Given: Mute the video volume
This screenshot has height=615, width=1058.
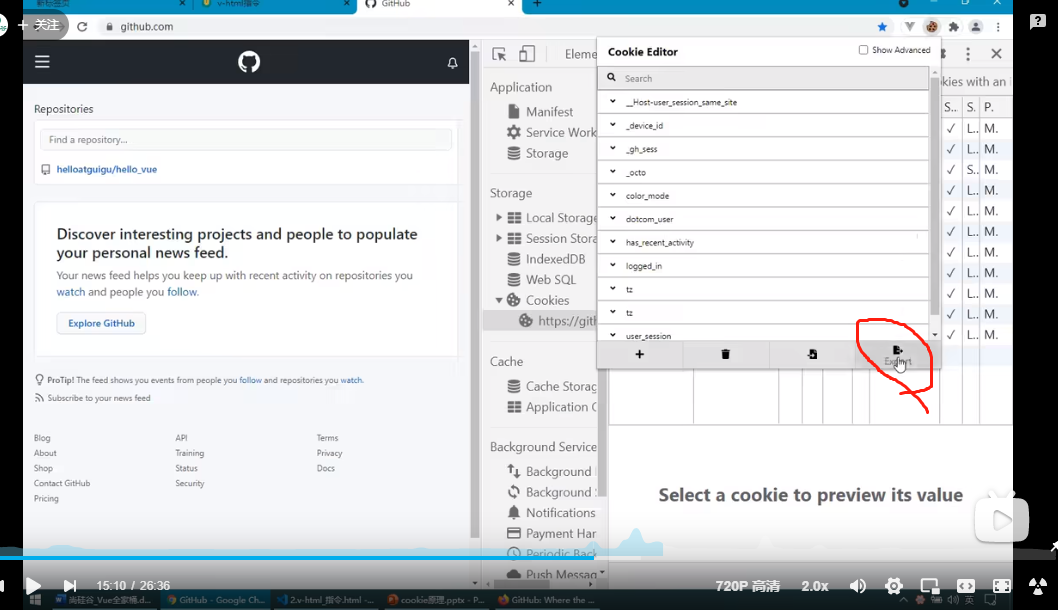Looking at the screenshot, I should click(x=858, y=586).
